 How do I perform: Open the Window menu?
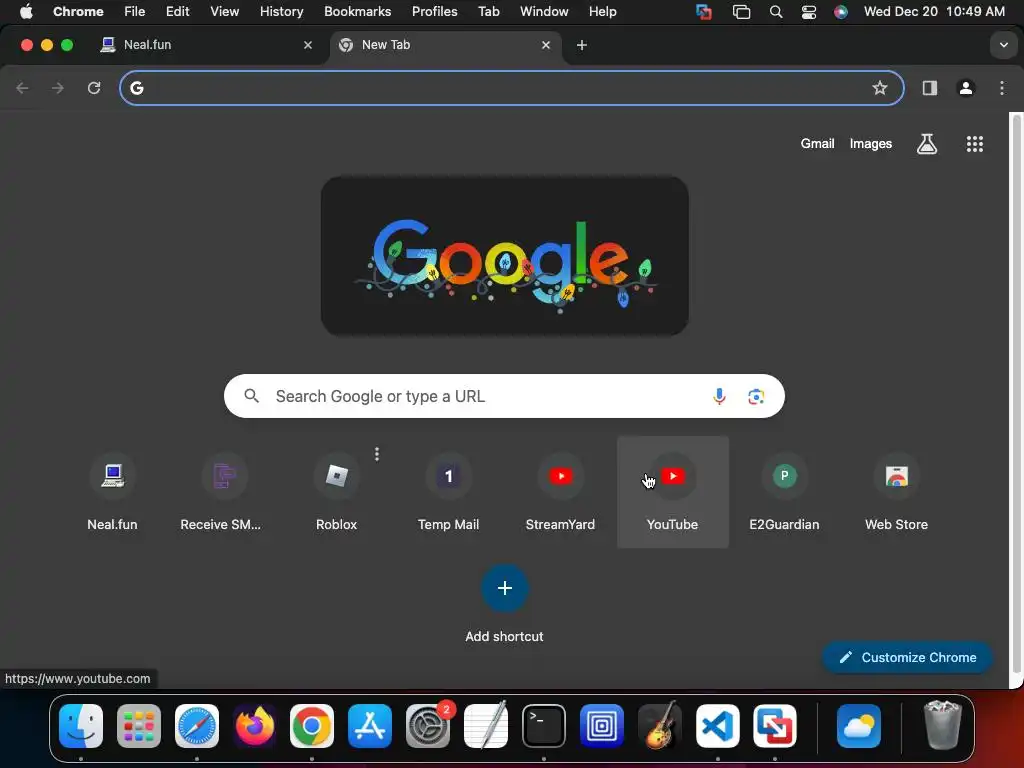(x=544, y=12)
